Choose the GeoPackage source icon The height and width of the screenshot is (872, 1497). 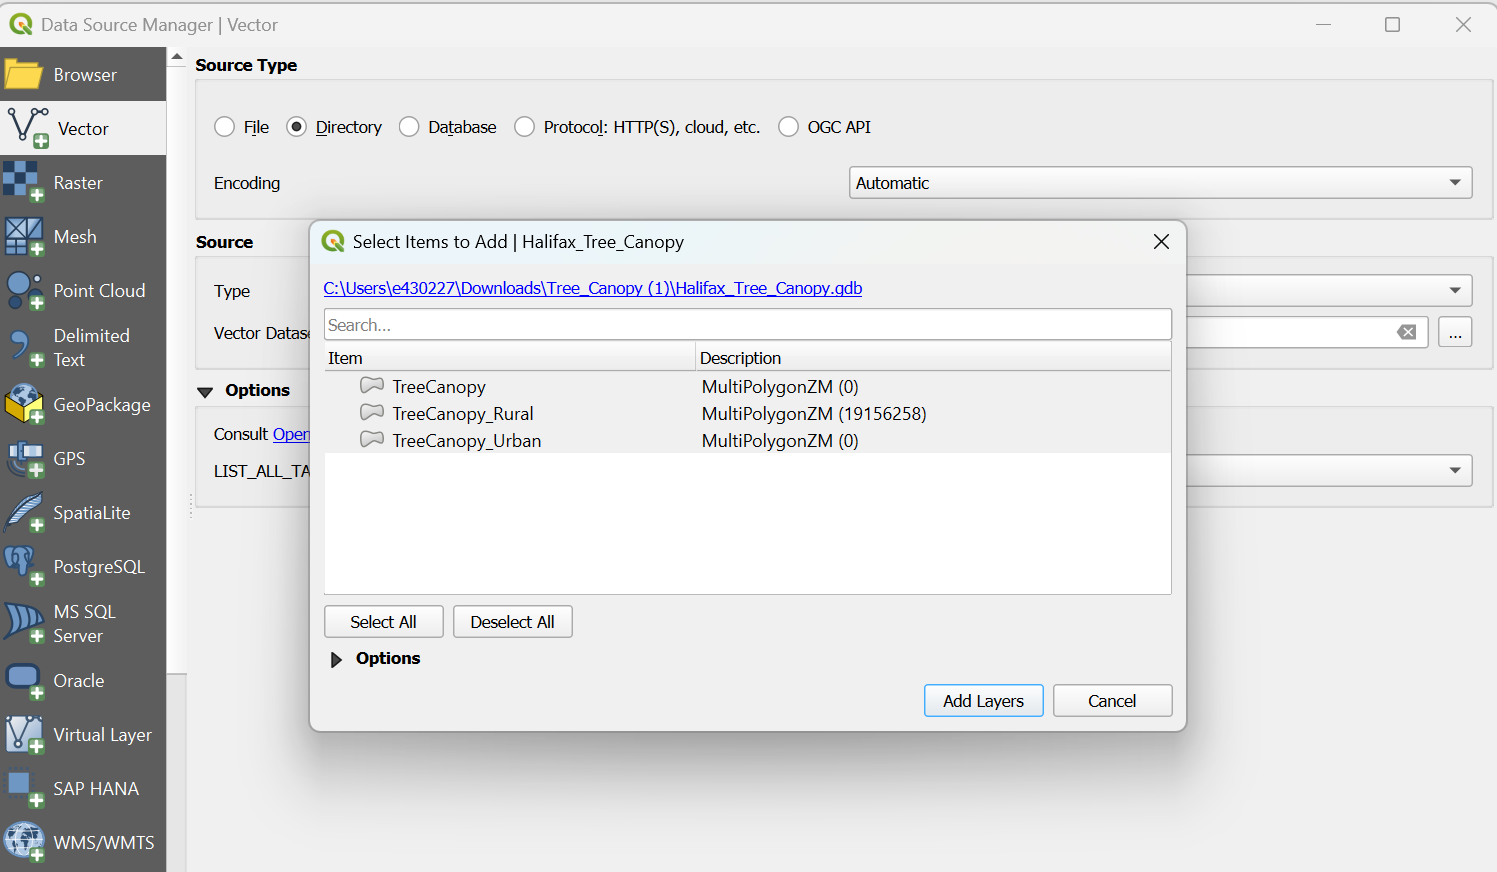23,405
